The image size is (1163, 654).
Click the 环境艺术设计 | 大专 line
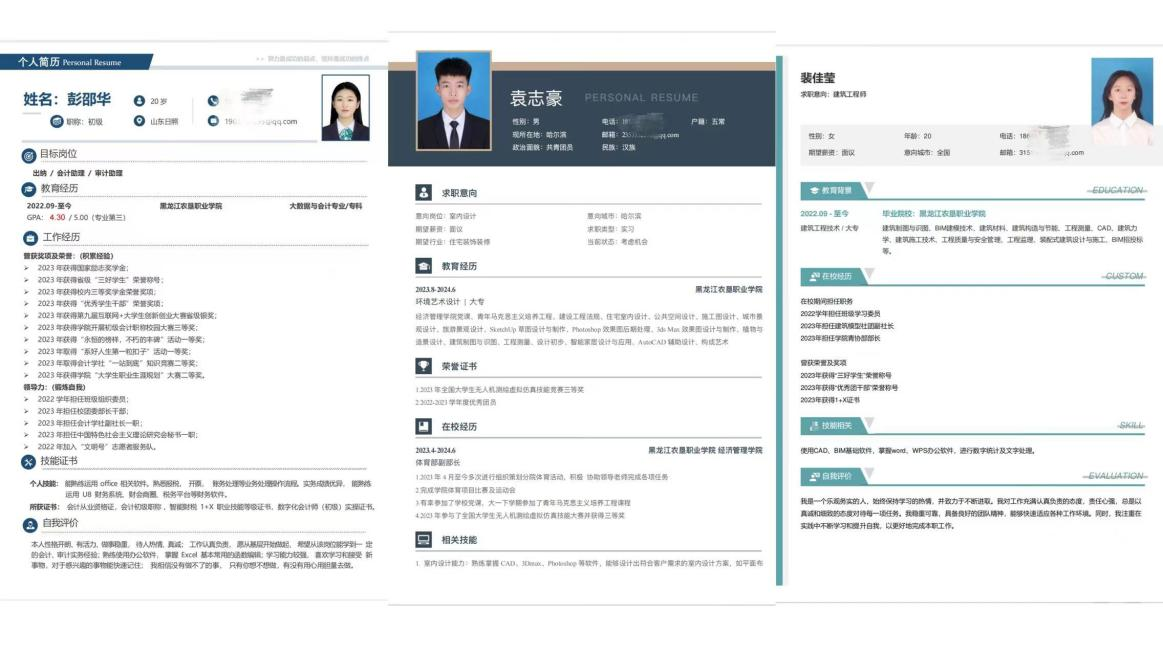click(x=450, y=303)
